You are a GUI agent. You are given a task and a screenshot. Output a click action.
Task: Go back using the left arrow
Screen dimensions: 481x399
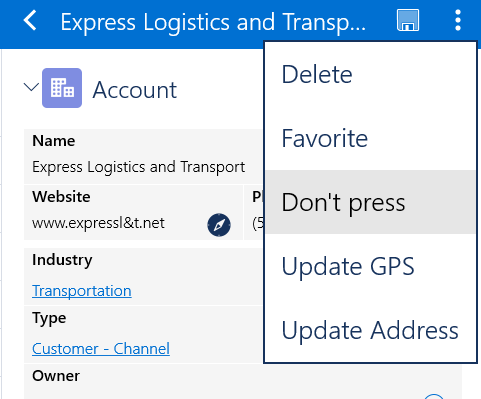[x=30, y=21]
